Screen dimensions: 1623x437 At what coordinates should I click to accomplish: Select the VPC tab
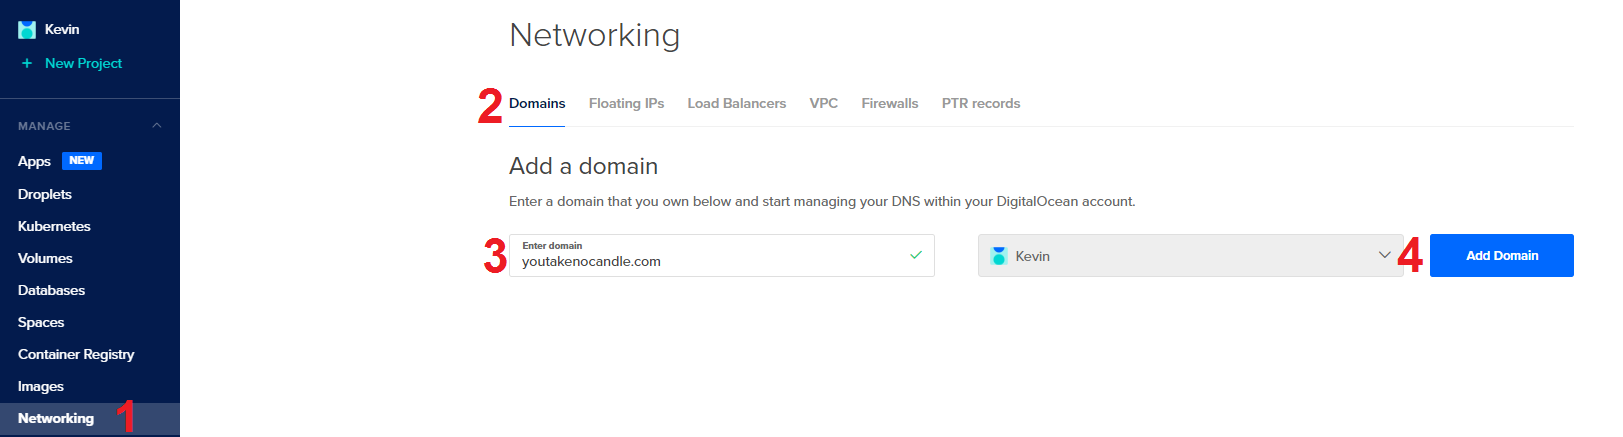[x=823, y=104]
